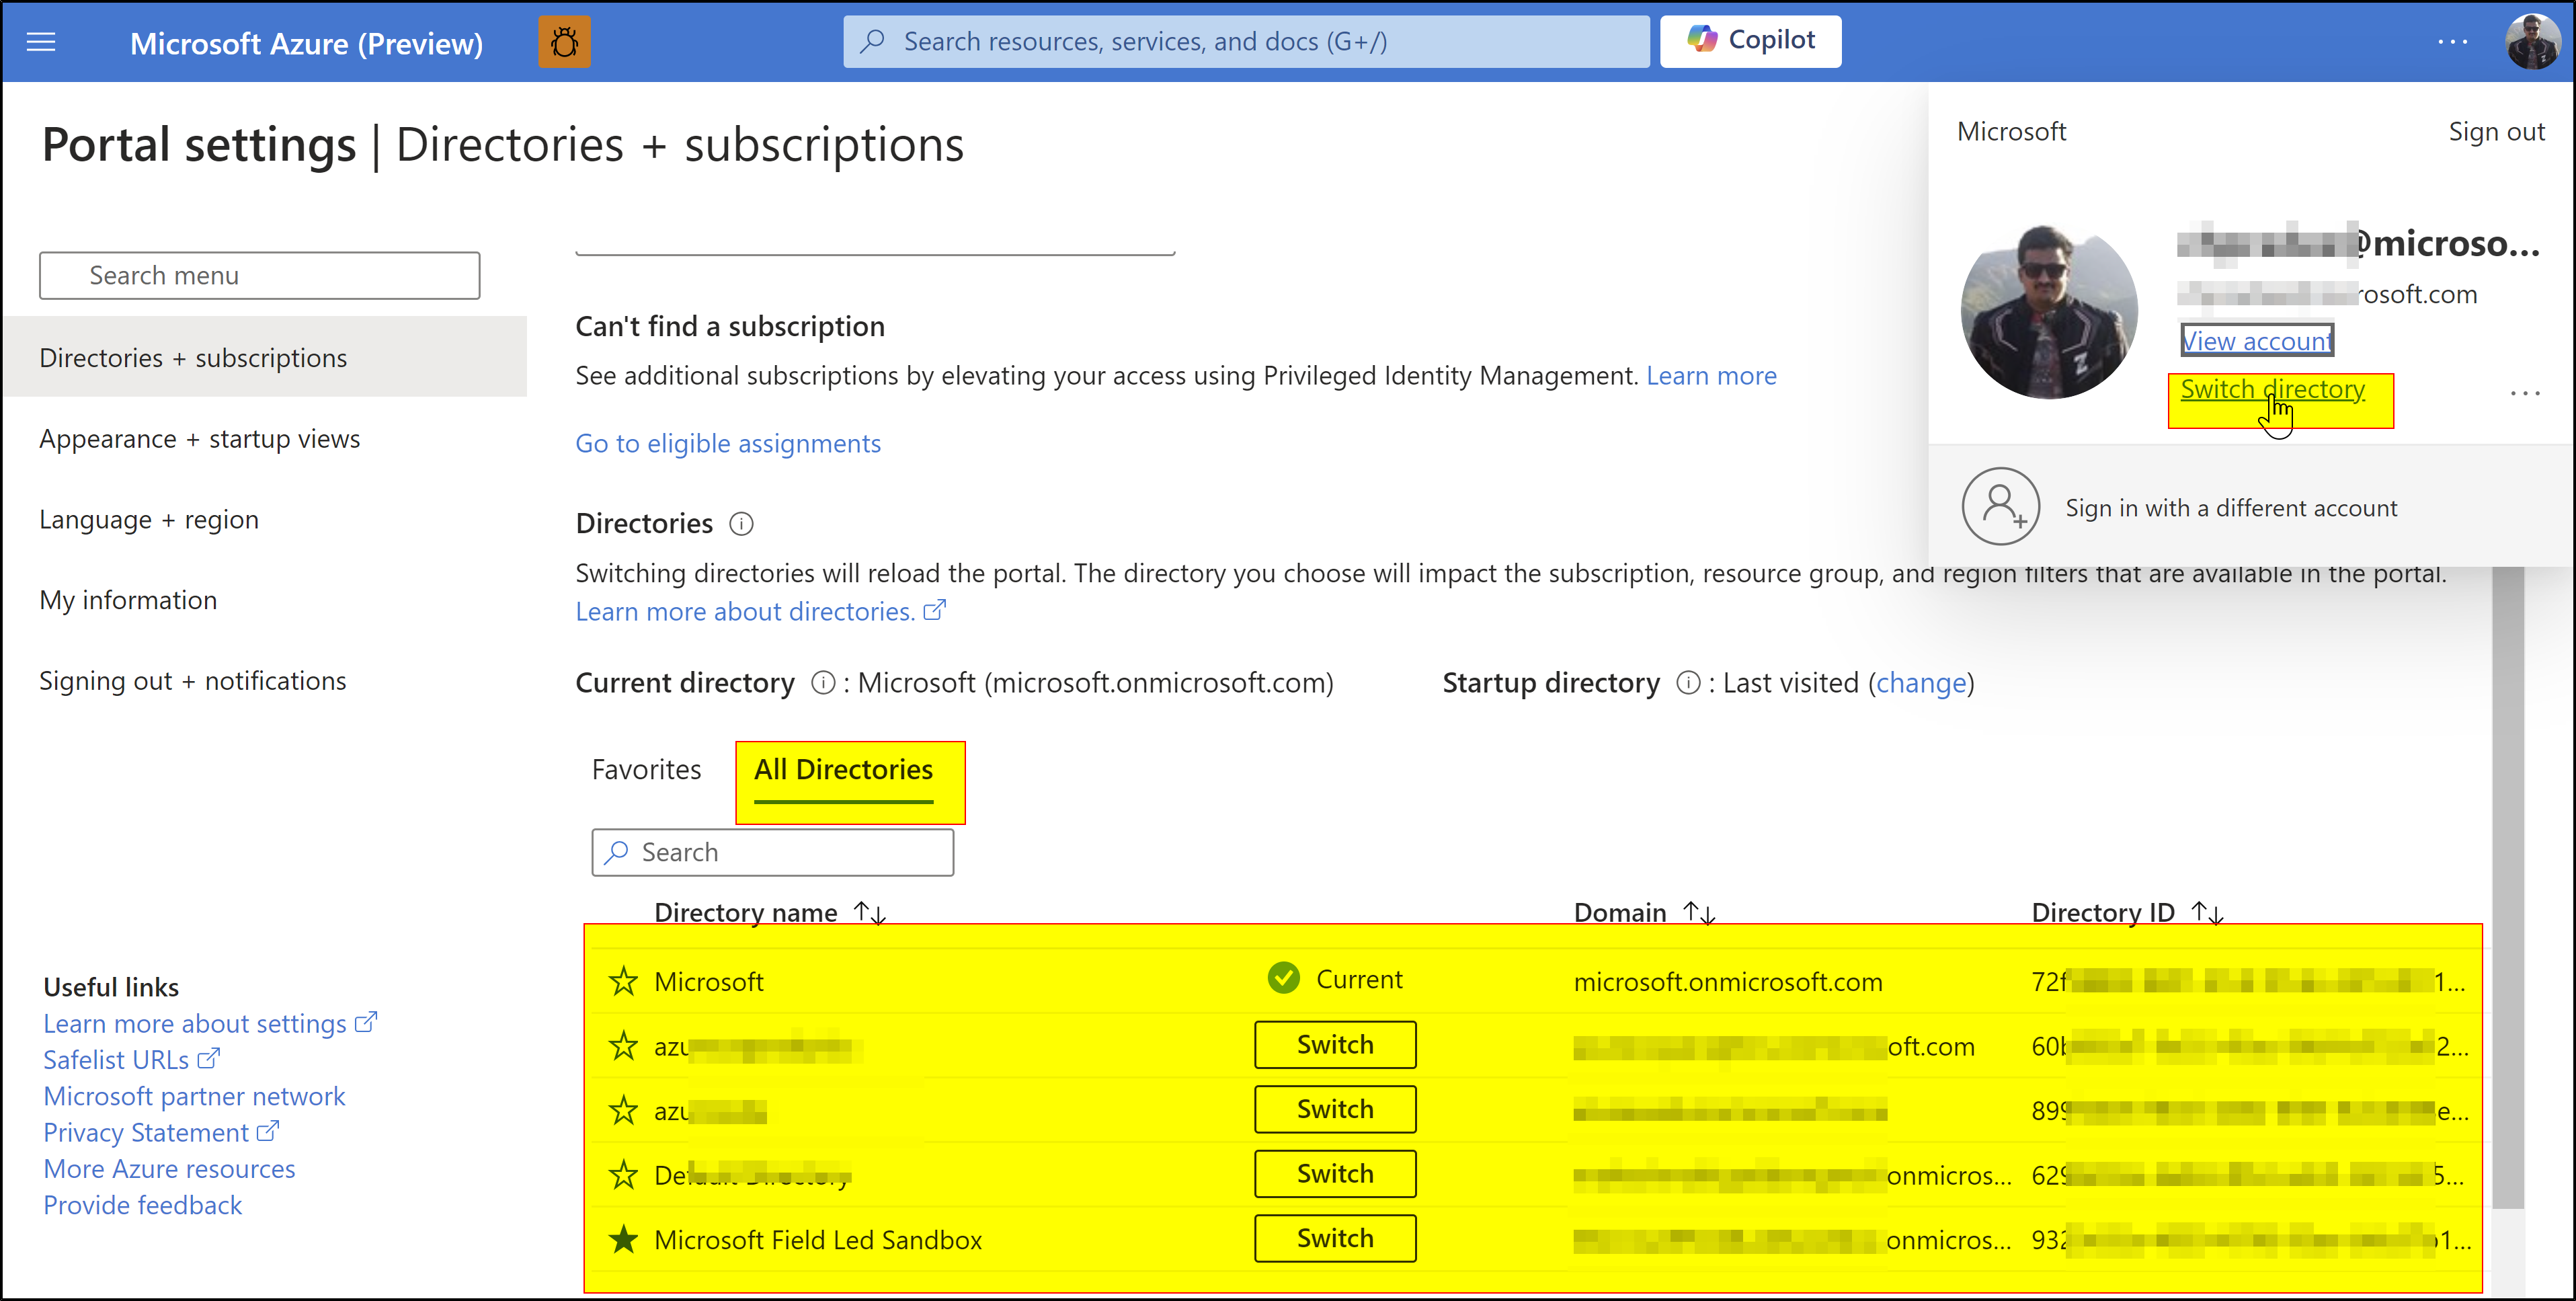2576x1301 pixels.
Task: Click the green Current checkmark icon
Action: [x=1283, y=978]
